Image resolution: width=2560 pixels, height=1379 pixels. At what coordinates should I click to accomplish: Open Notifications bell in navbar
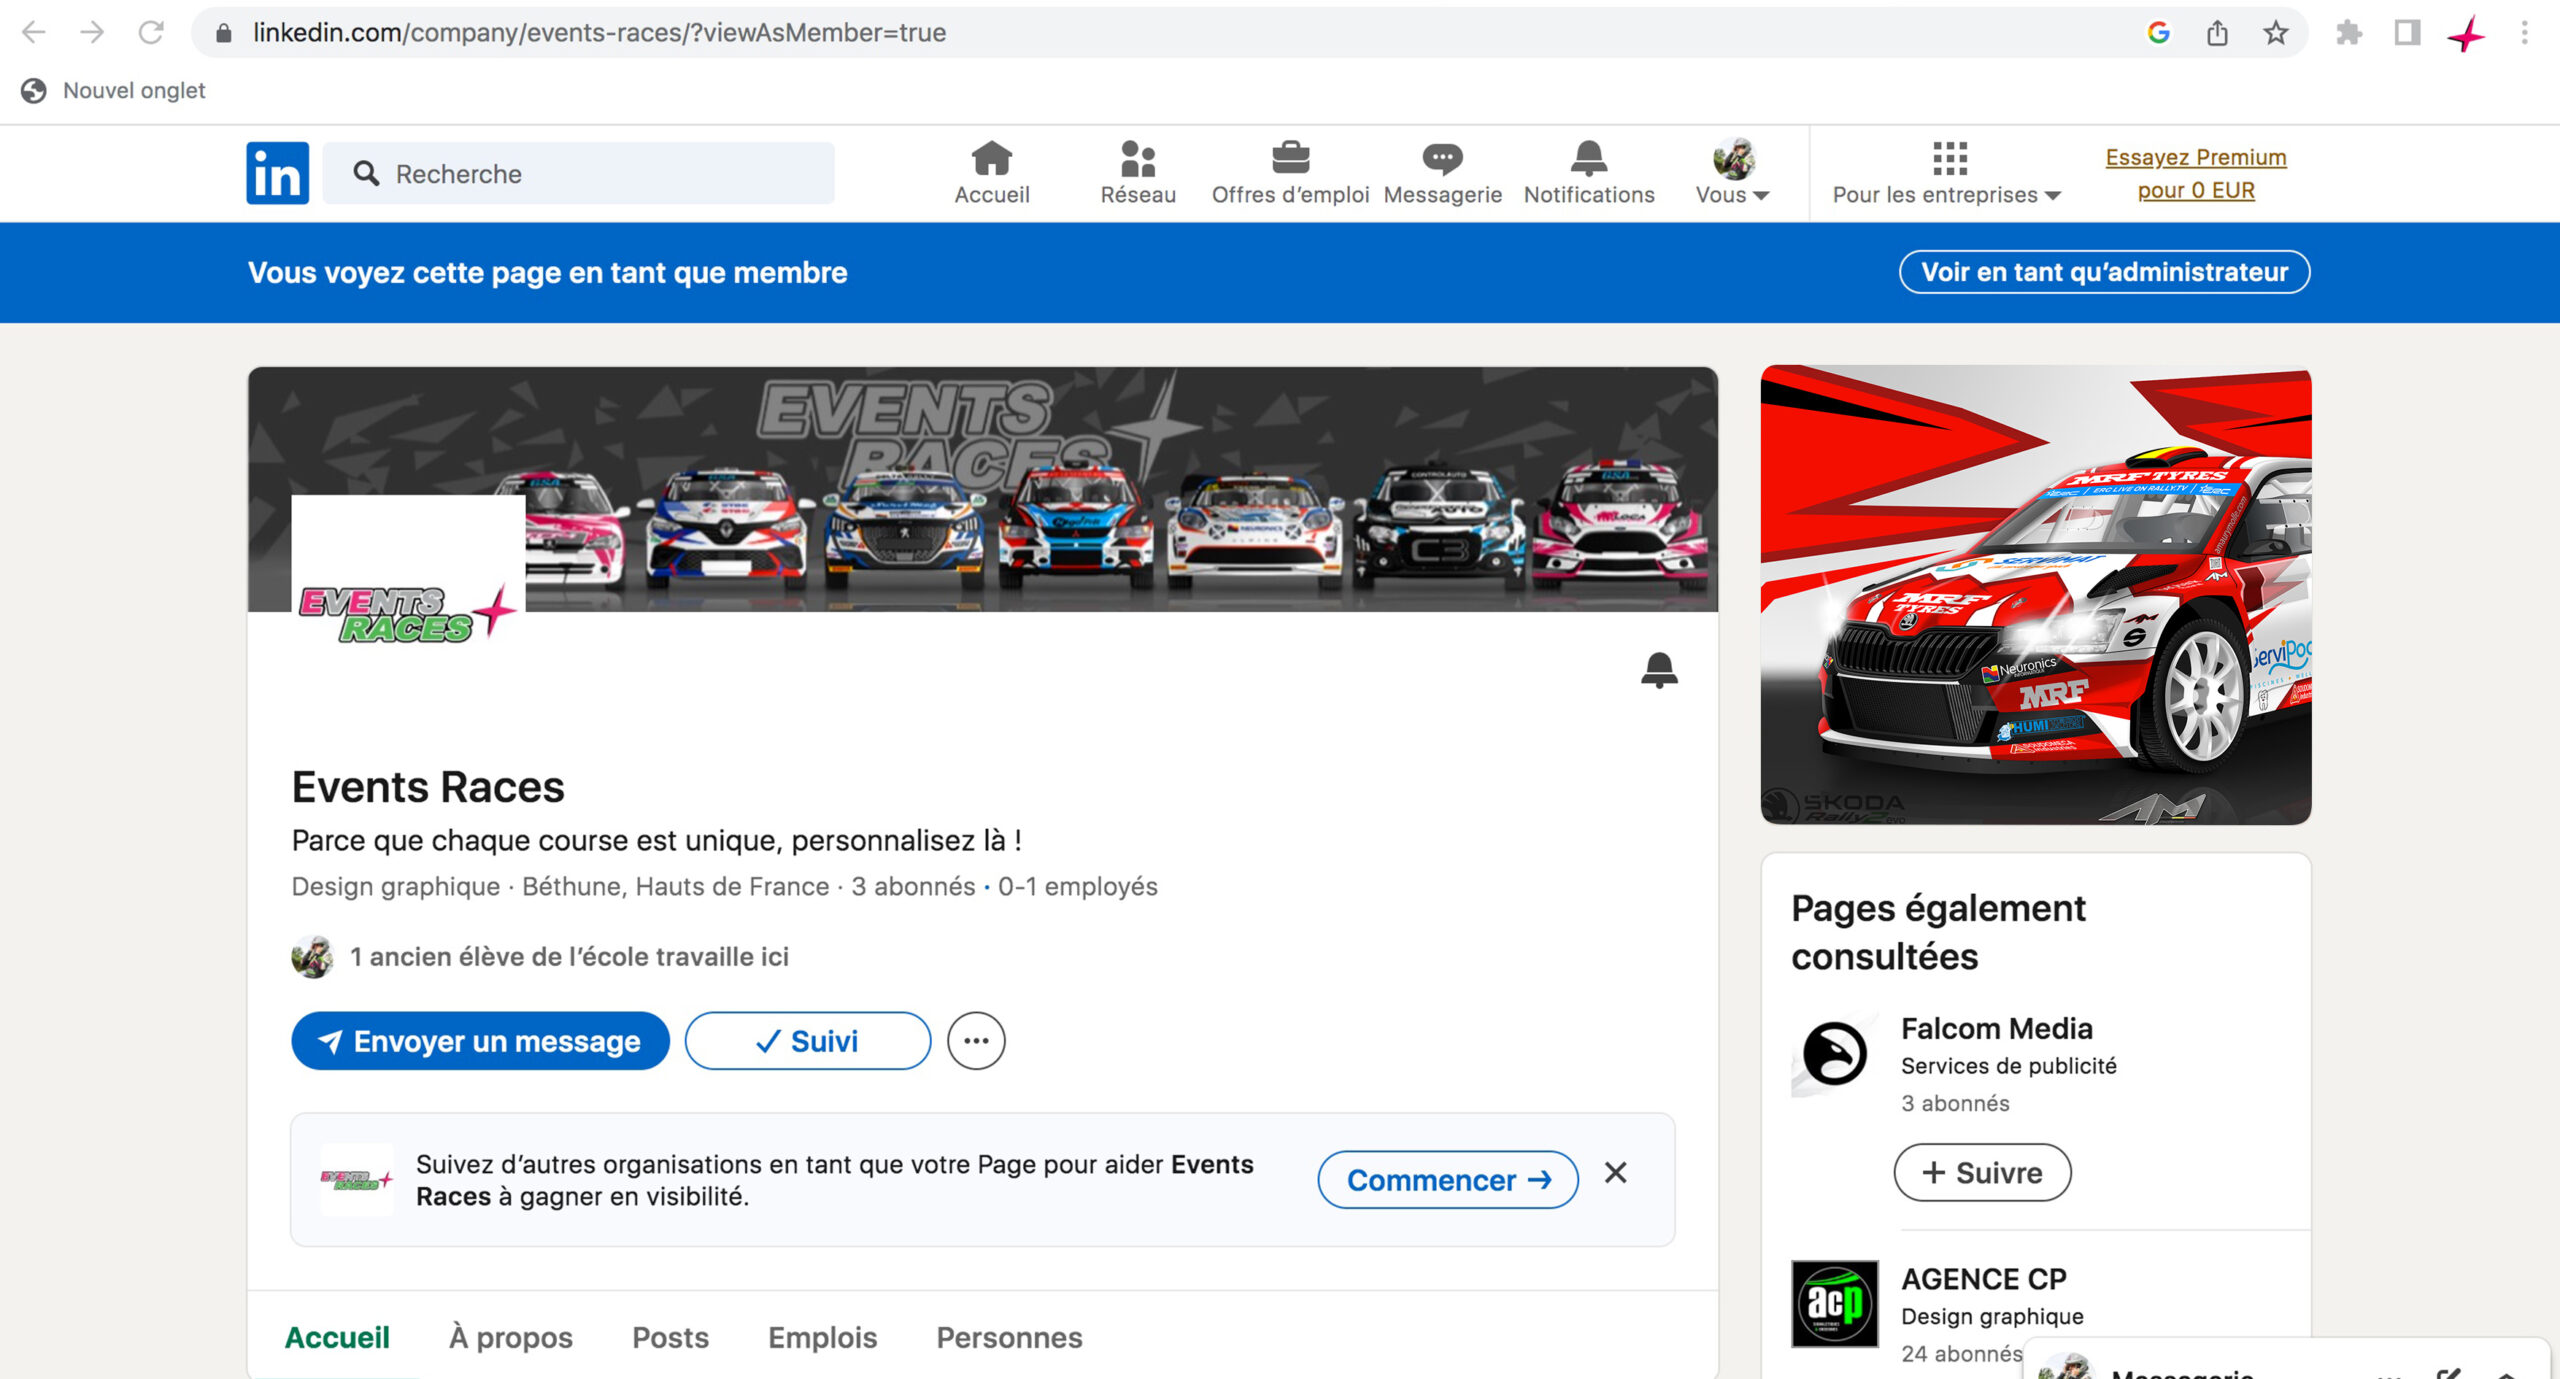point(1589,173)
